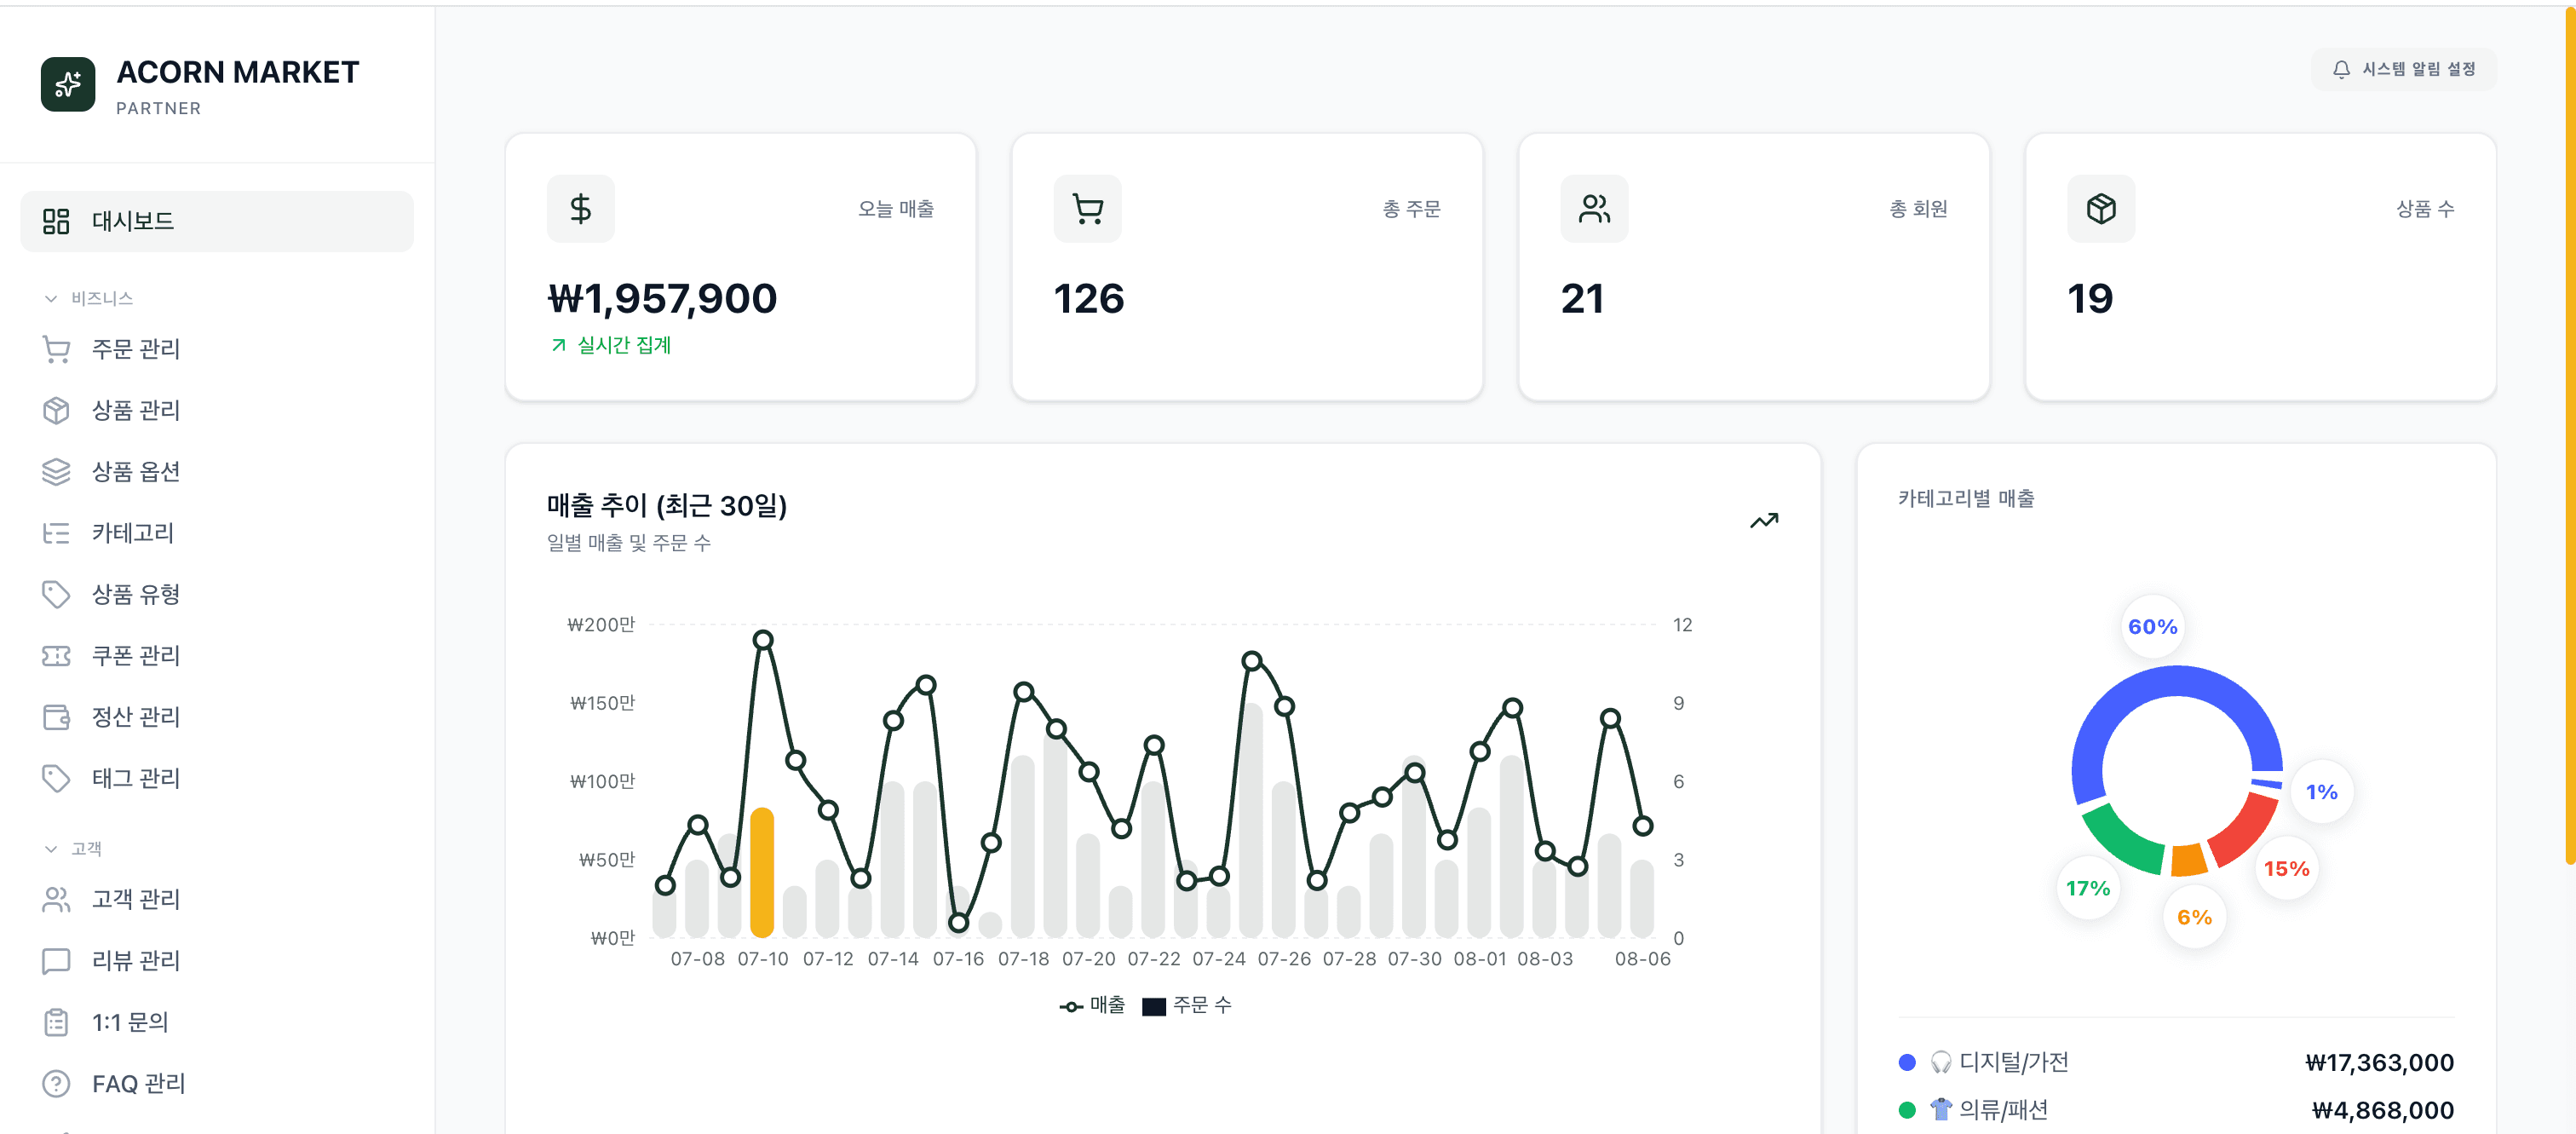Open 리뷰 관리 page
This screenshot has height=1134, width=2576.
coord(217,961)
